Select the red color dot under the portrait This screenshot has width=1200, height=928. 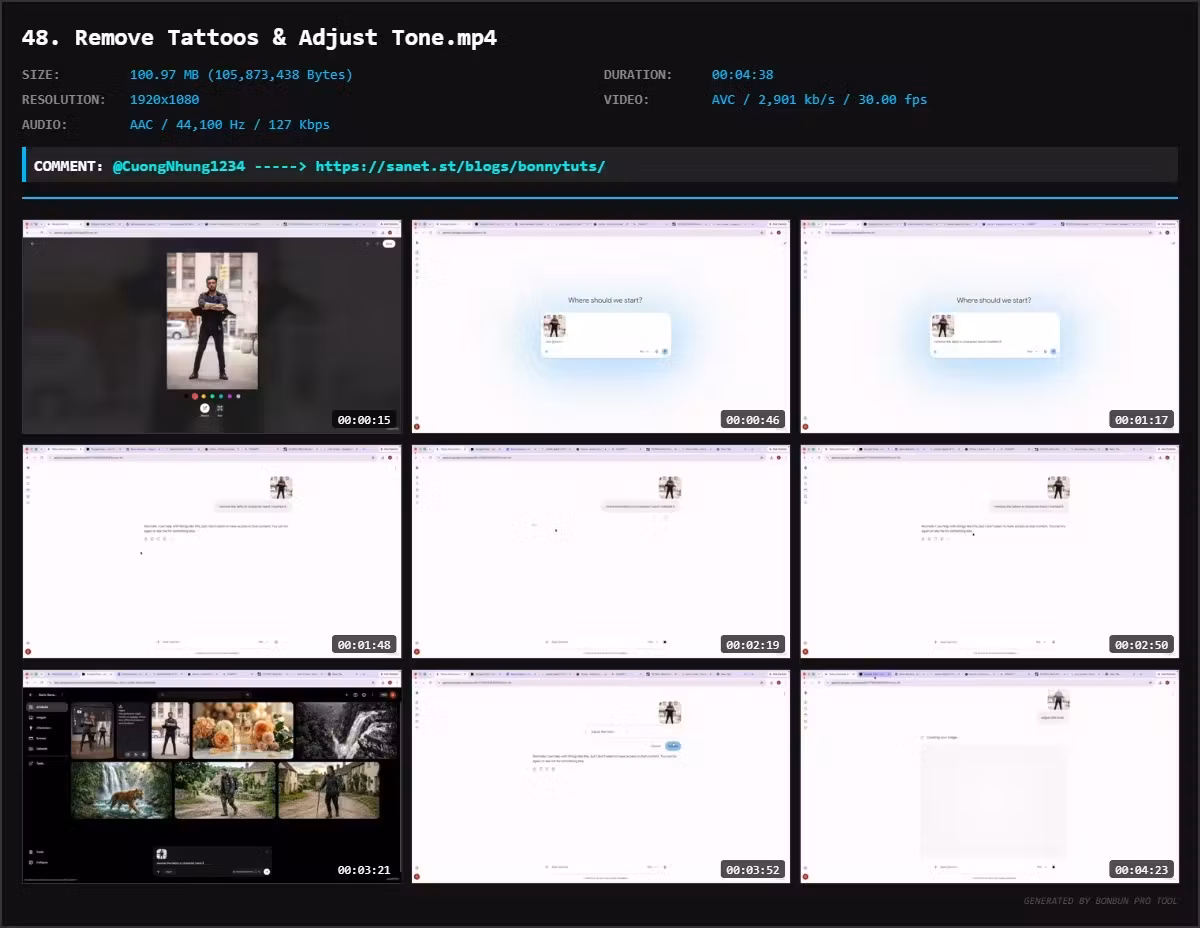pyautogui.click(x=195, y=396)
